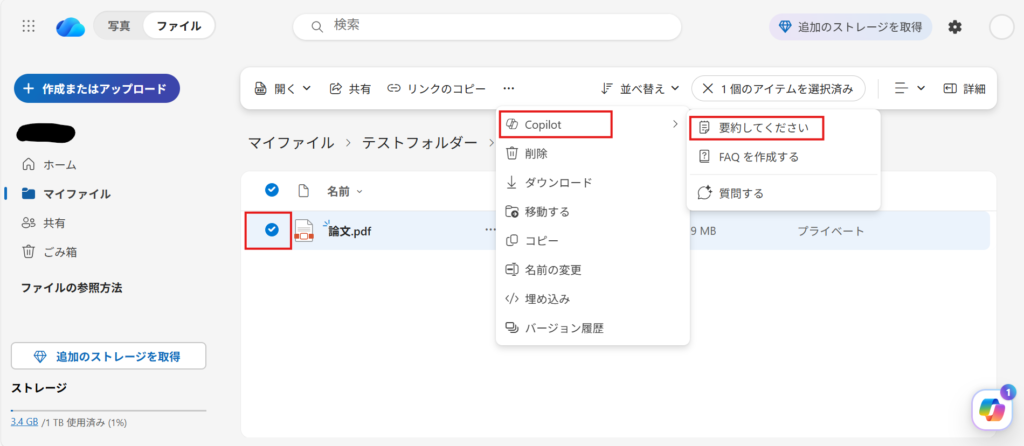Open the settings gear icon

click(955, 27)
